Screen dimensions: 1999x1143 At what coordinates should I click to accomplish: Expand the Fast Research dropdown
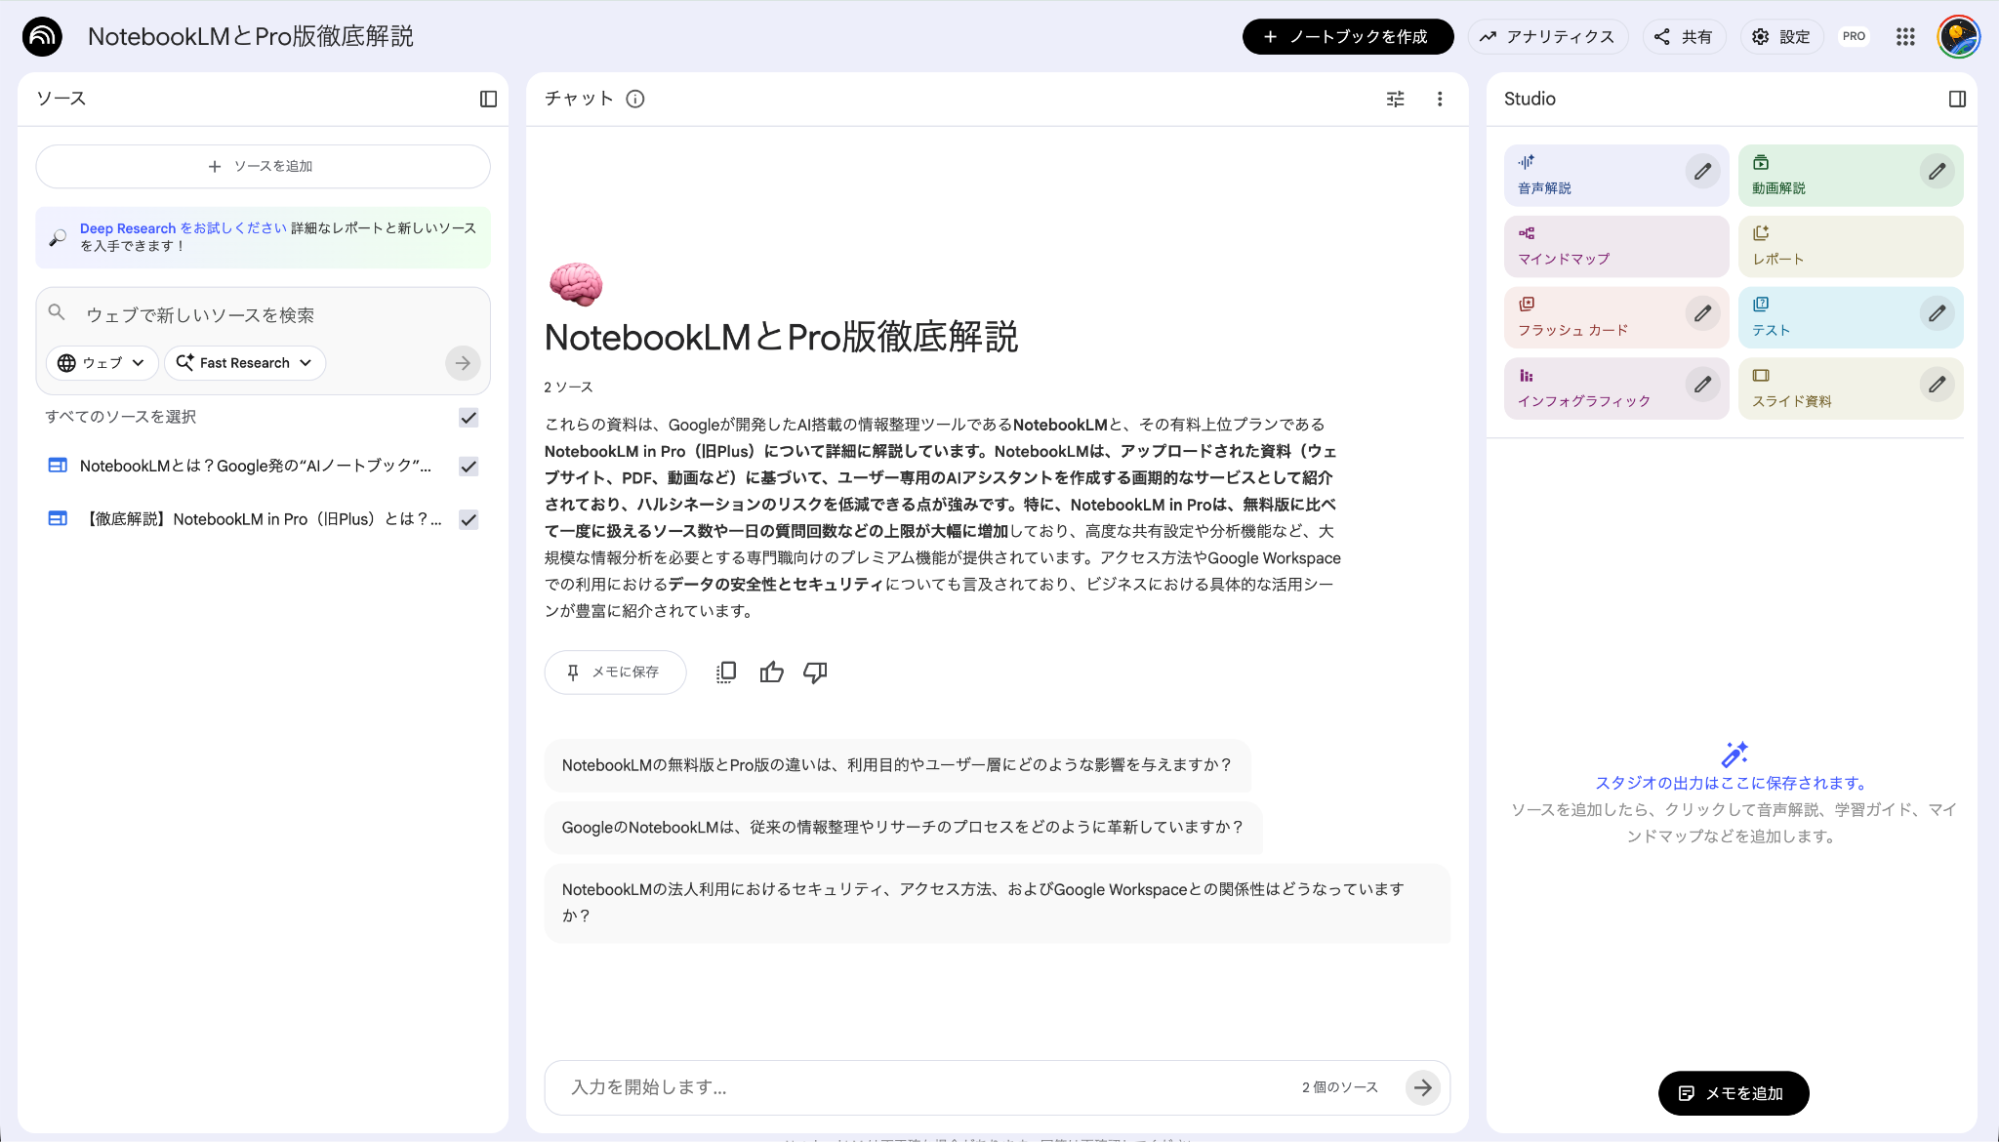click(x=244, y=363)
